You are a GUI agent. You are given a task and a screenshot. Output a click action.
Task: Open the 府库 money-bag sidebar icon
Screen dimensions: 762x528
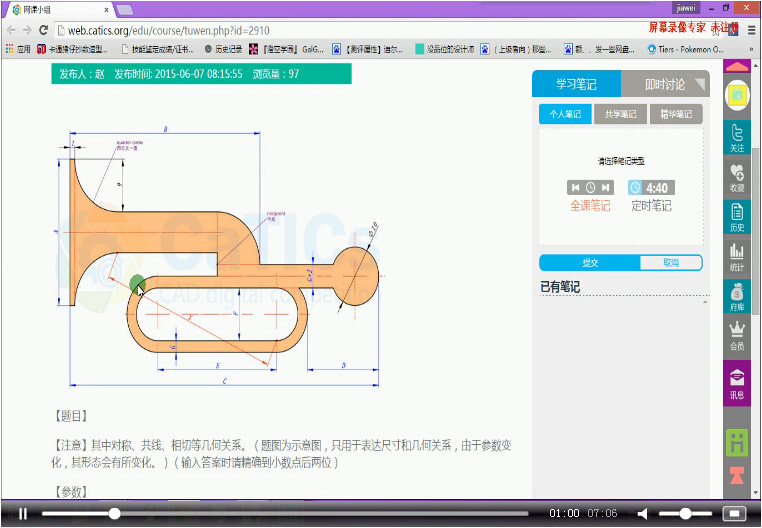[x=737, y=297]
